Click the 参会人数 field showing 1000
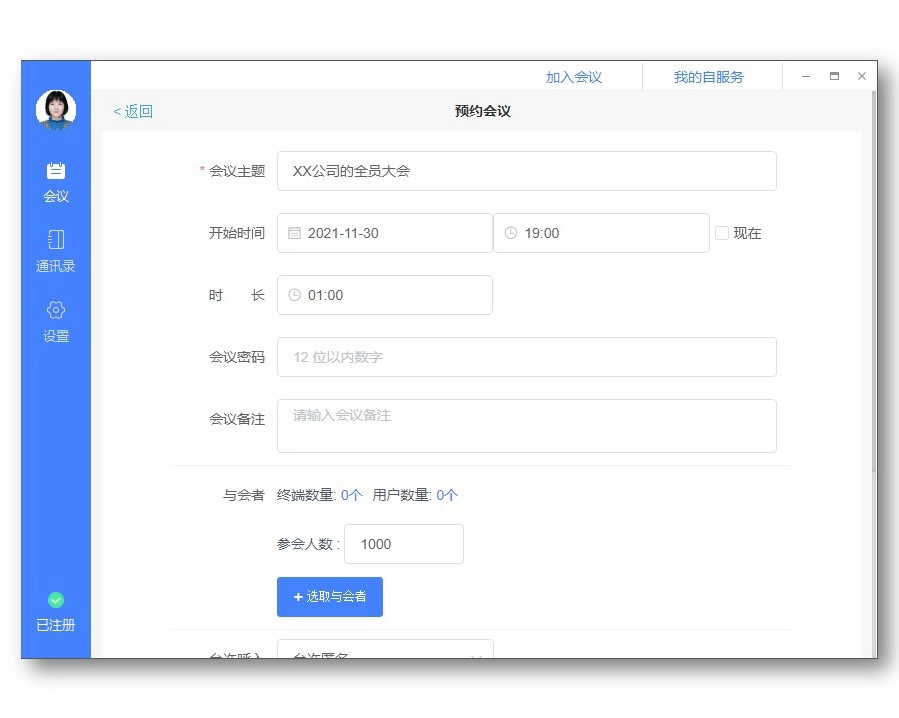899x718 pixels. pyautogui.click(x=403, y=544)
